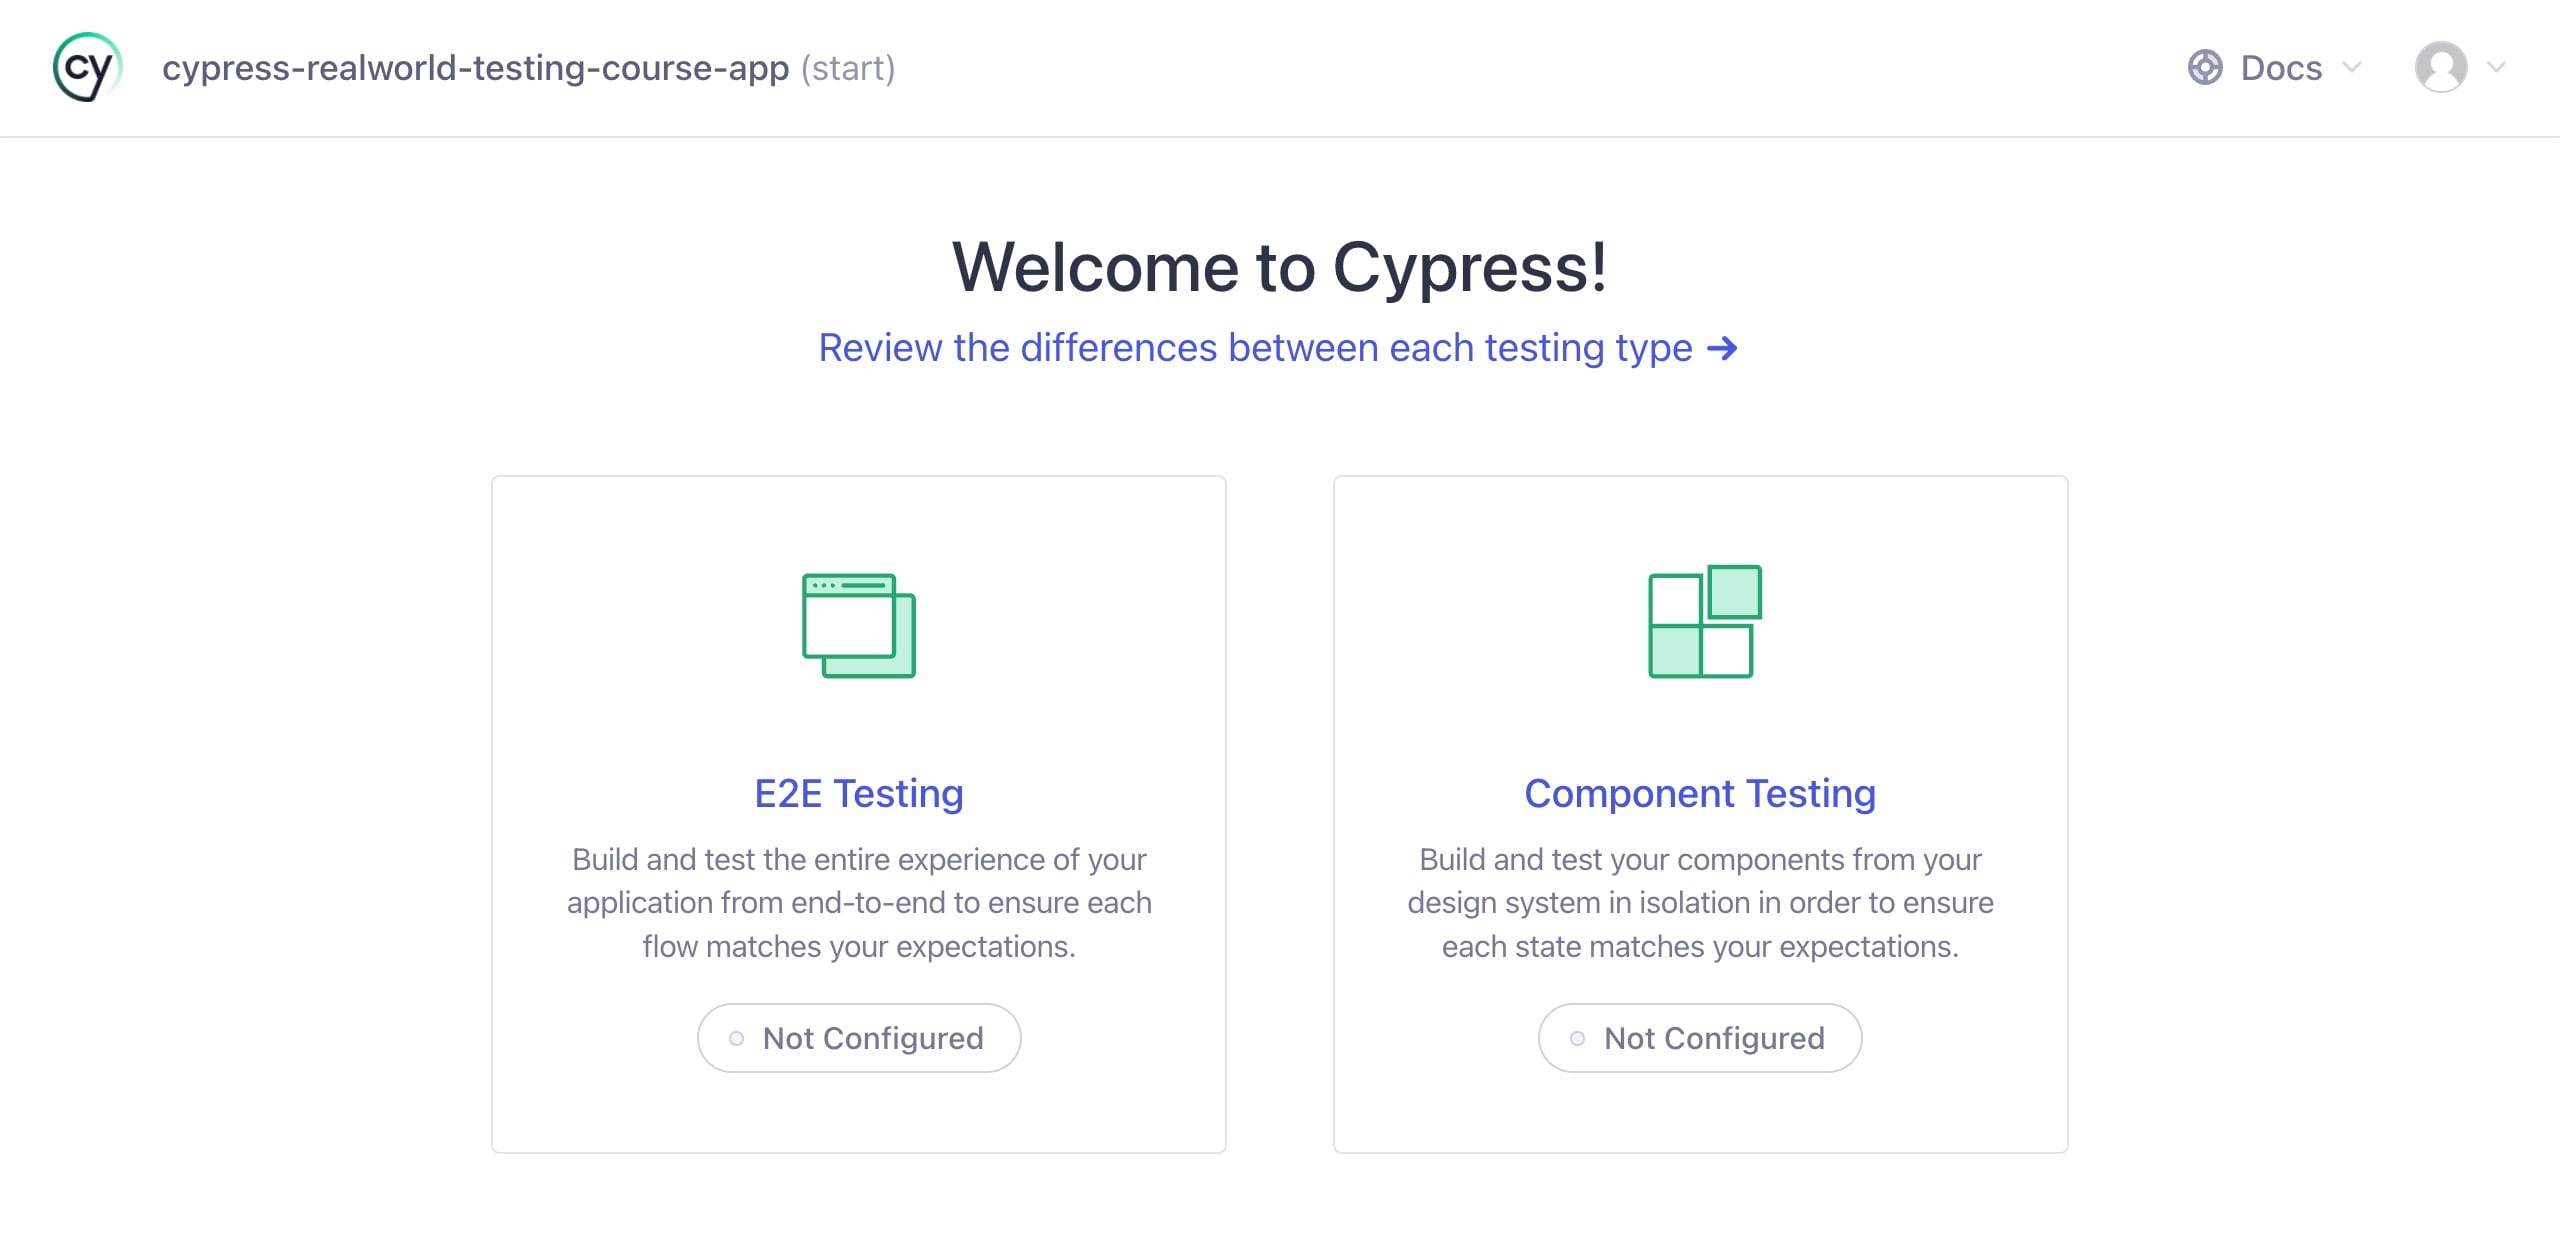The image size is (2560, 1246).
Task: Click the arrow icon in the review link
Action: (1723, 349)
